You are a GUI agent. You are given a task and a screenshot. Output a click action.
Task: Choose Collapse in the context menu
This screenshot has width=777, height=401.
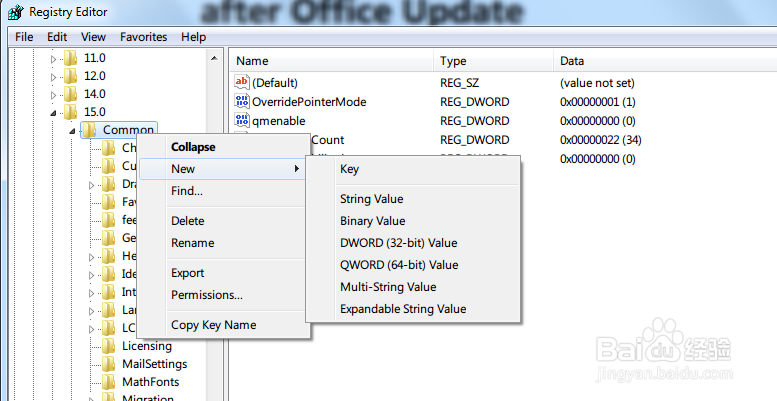pyautogui.click(x=223, y=147)
